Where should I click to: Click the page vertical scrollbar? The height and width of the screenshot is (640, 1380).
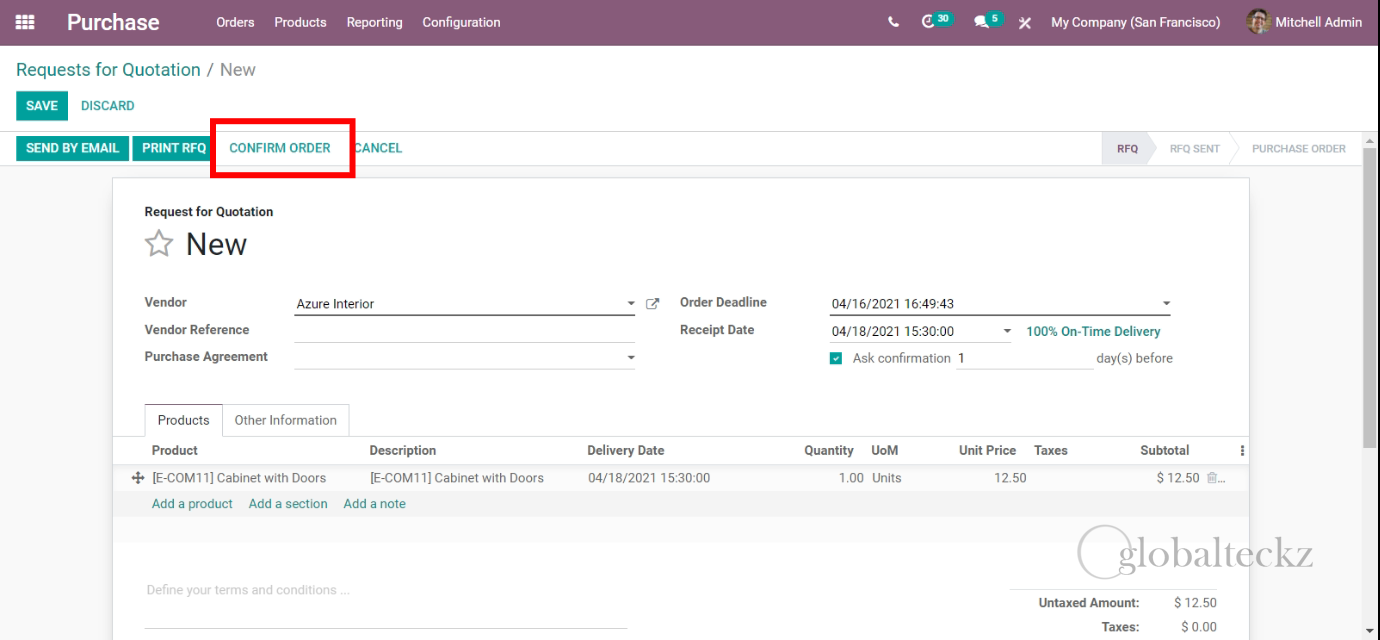(x=1369, y=296)
